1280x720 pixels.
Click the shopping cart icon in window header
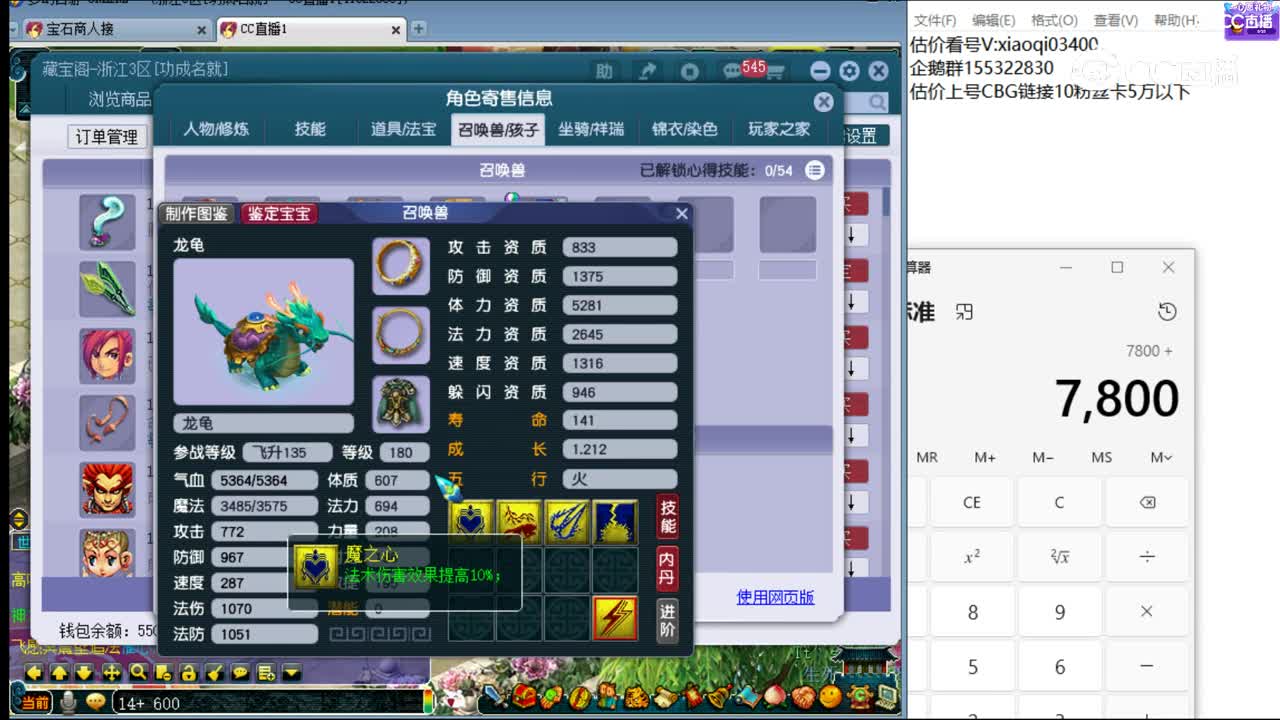coord(775,70)
